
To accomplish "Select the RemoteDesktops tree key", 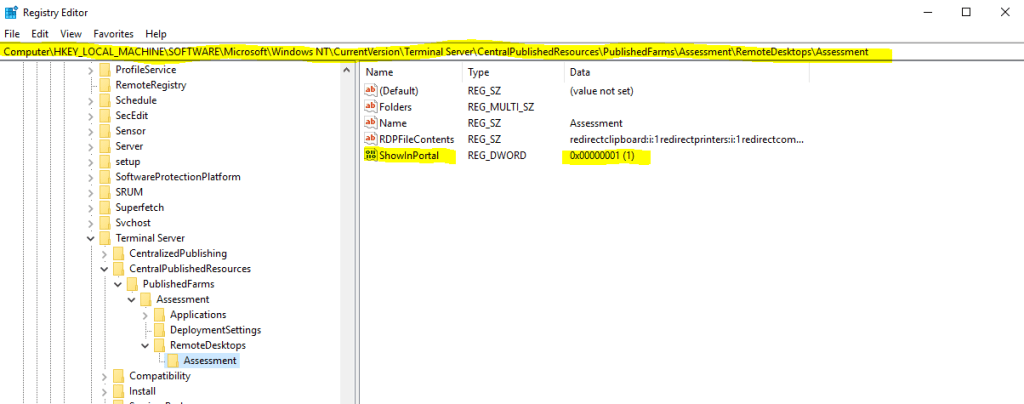I will 208,345.
